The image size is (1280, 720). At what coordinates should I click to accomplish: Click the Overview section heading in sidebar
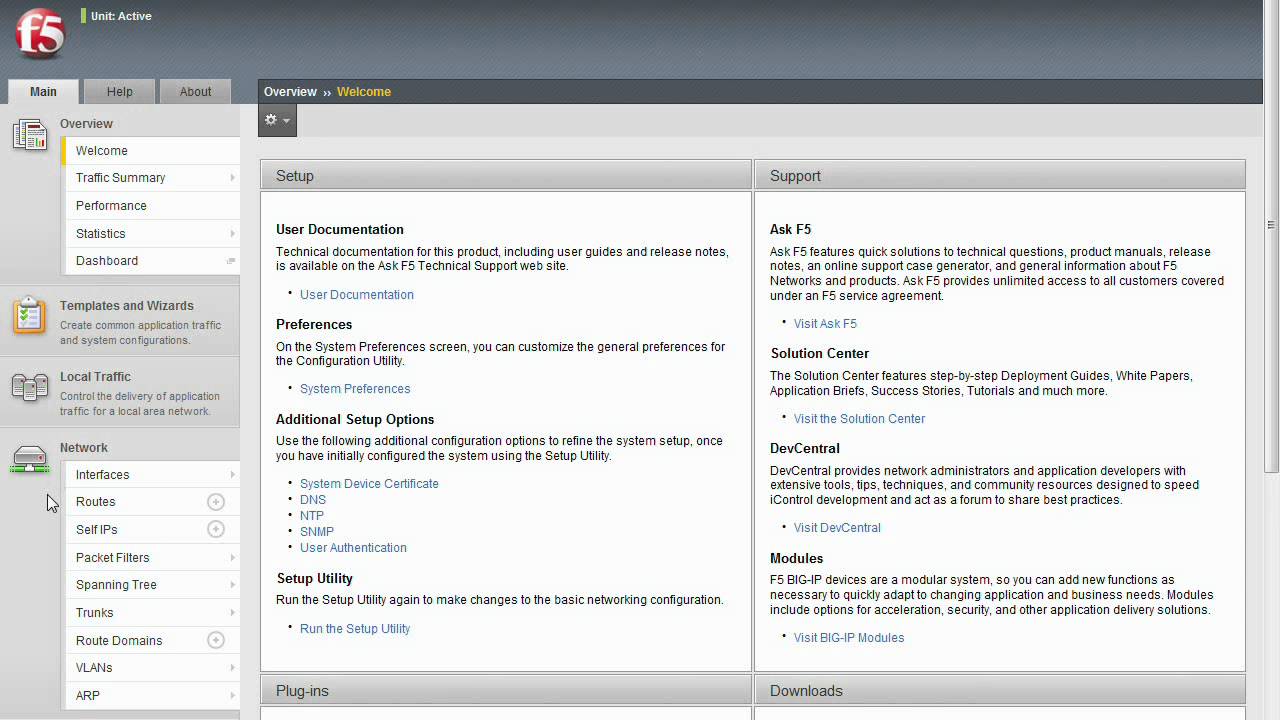click(86, 124)
